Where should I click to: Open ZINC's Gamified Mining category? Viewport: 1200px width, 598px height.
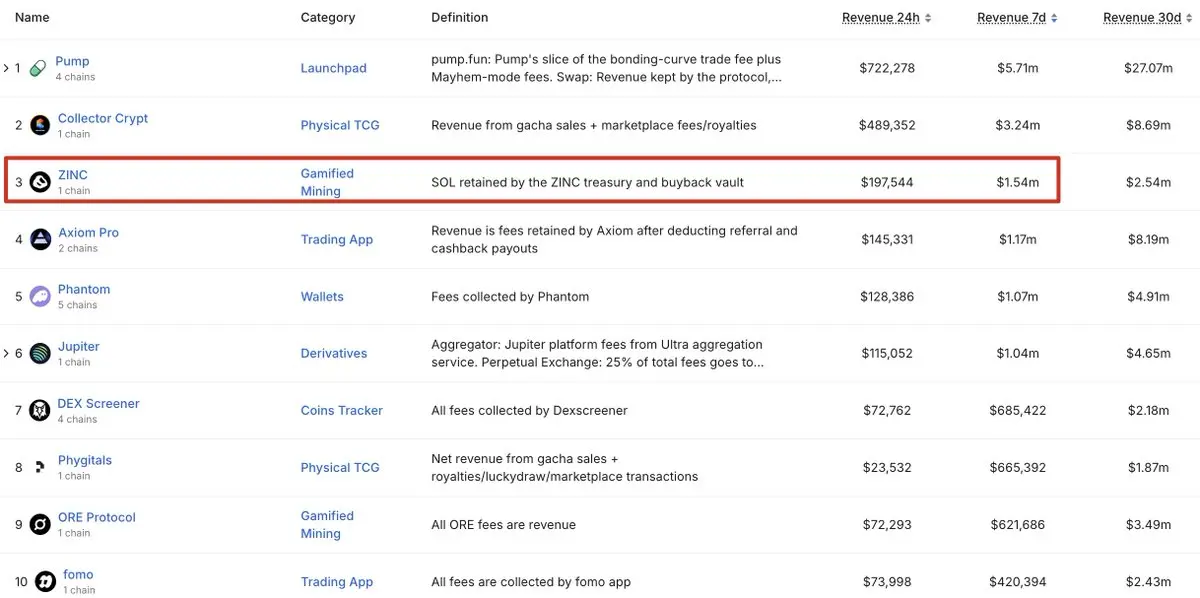(x=327, y=182)
